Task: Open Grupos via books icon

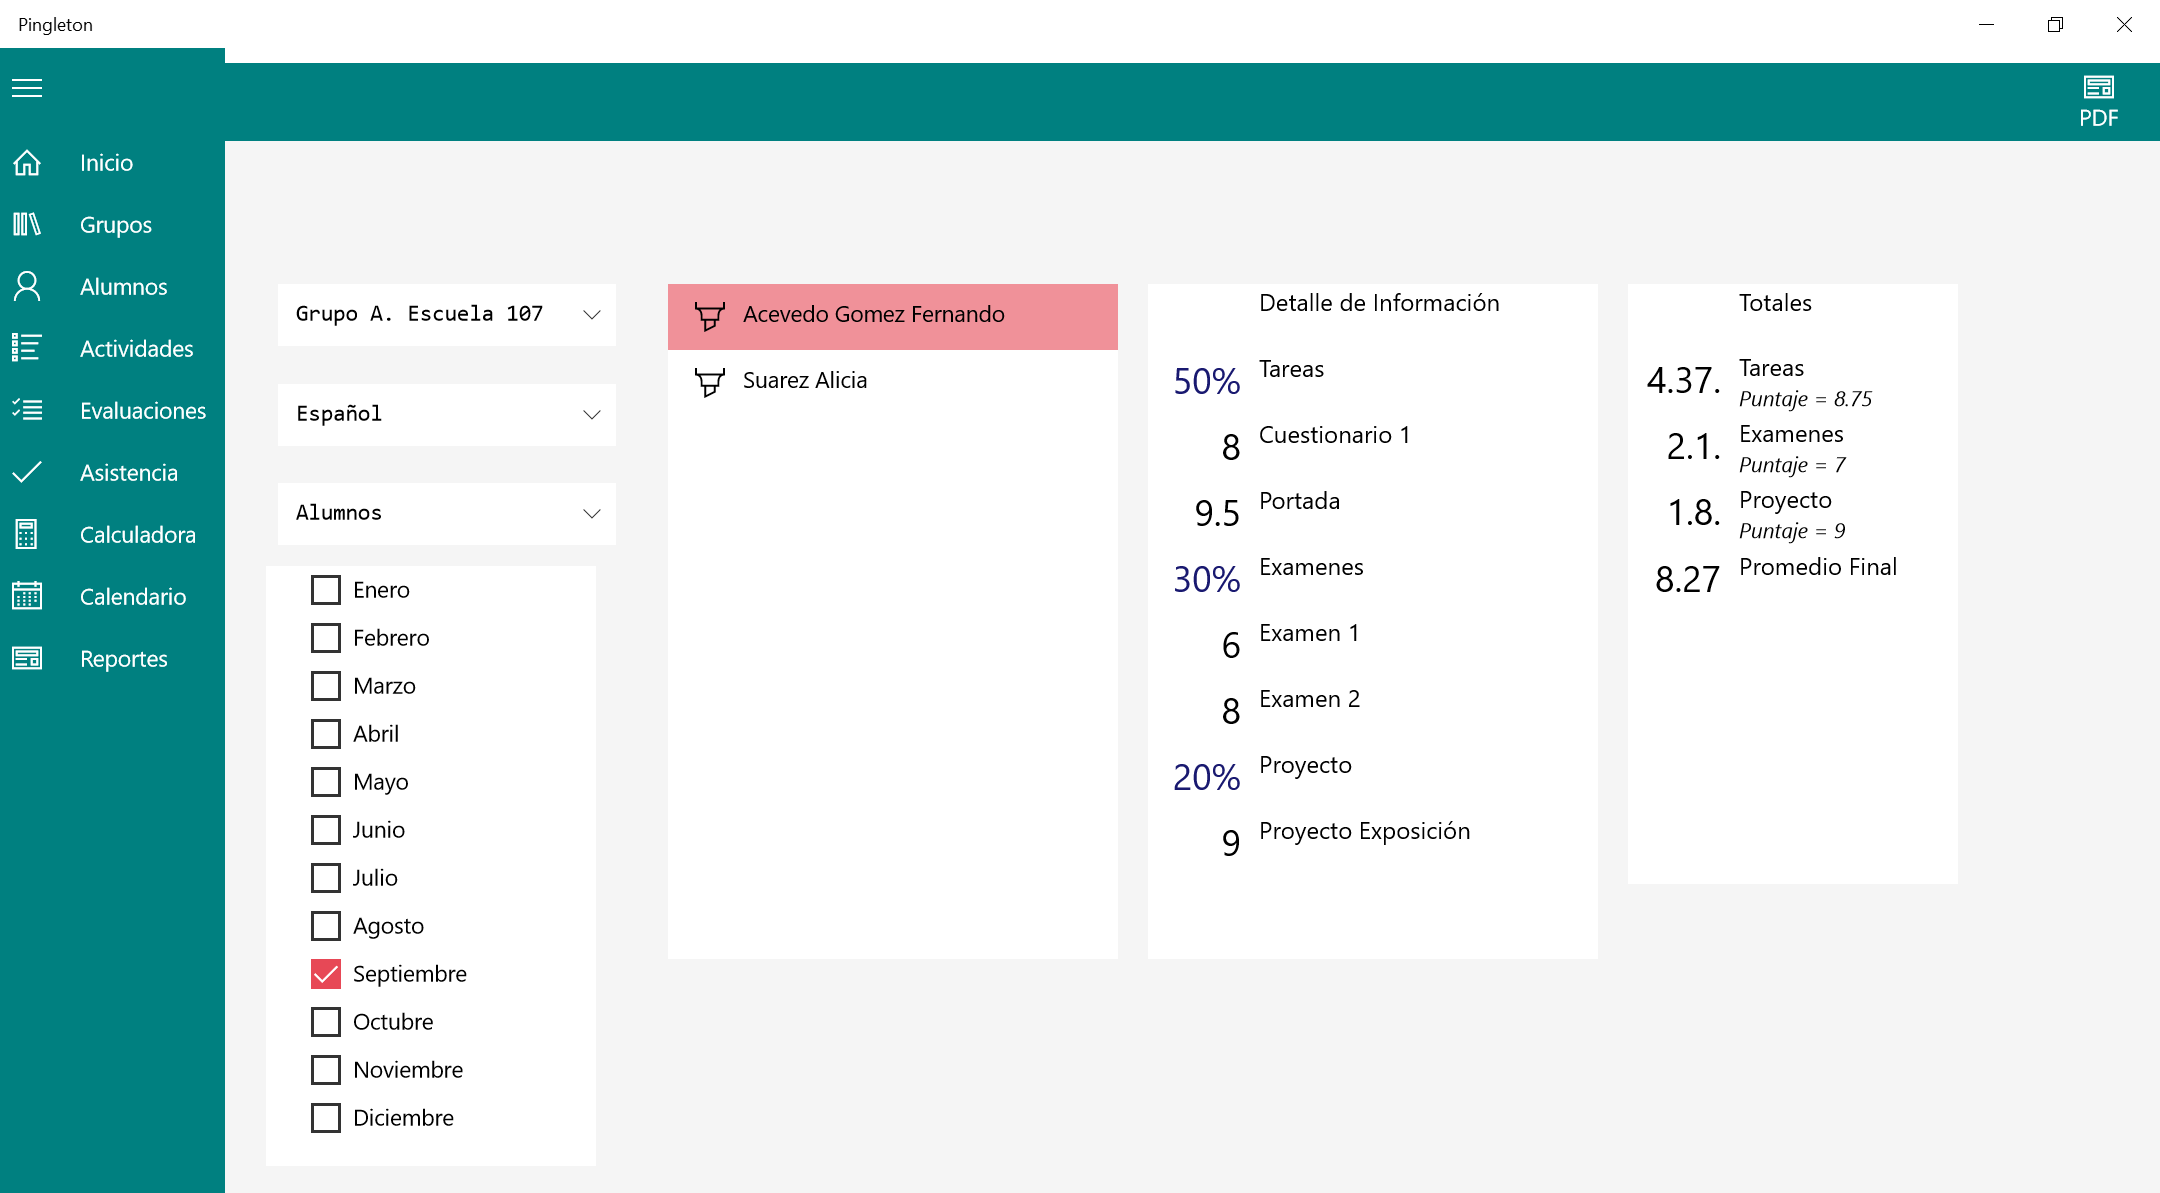Action: (27, 224)
